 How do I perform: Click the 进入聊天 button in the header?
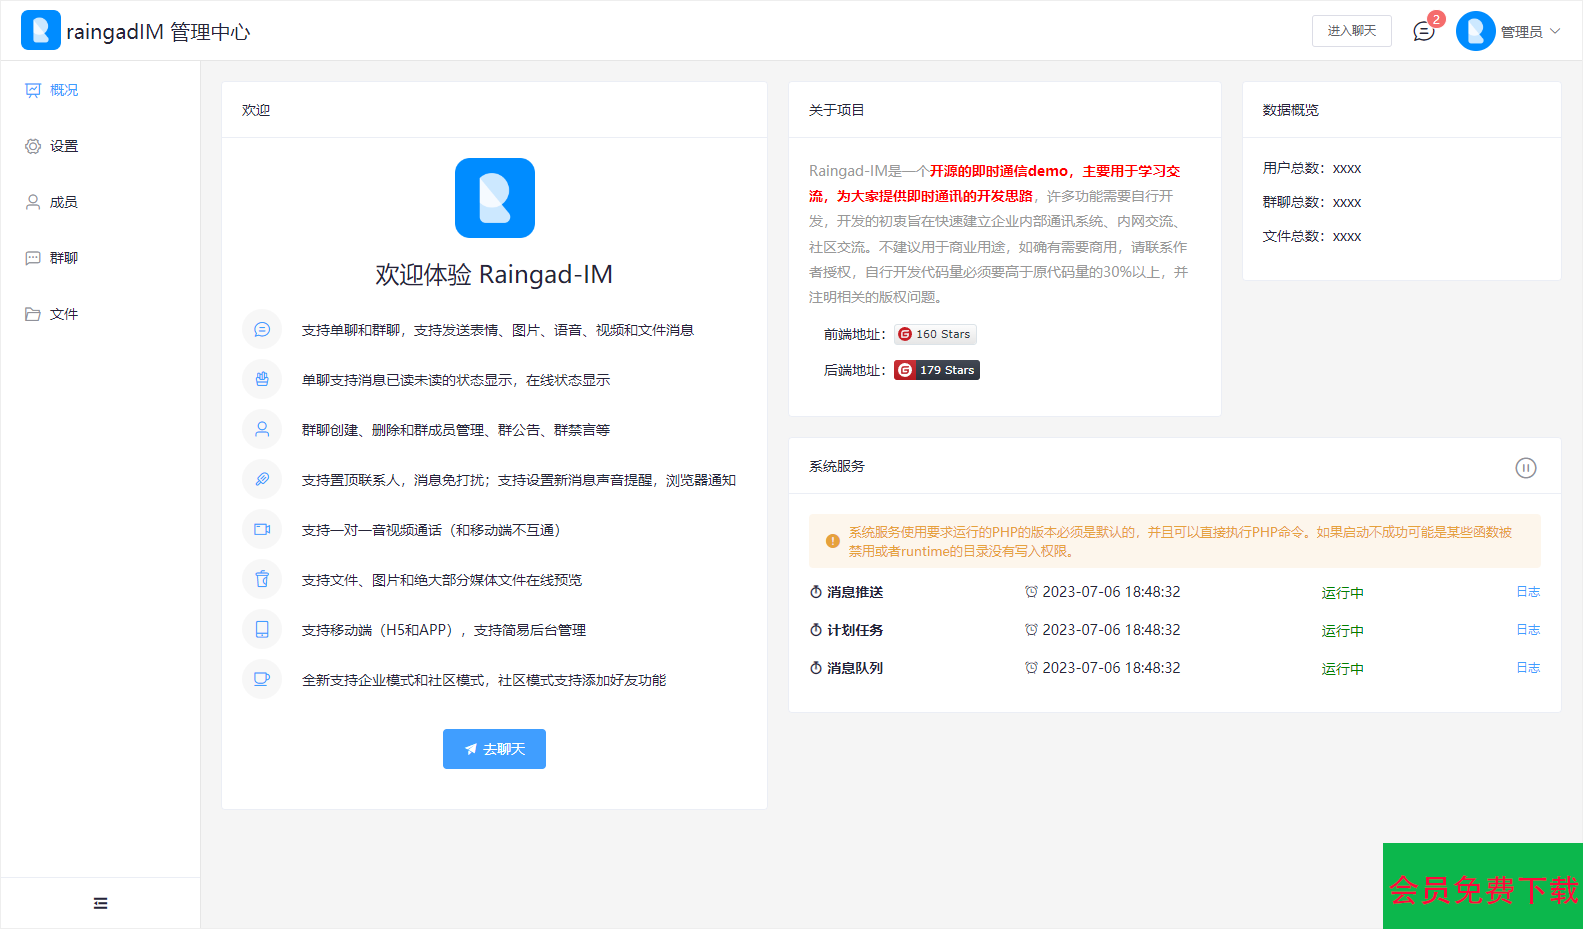tap(1351, 31)
